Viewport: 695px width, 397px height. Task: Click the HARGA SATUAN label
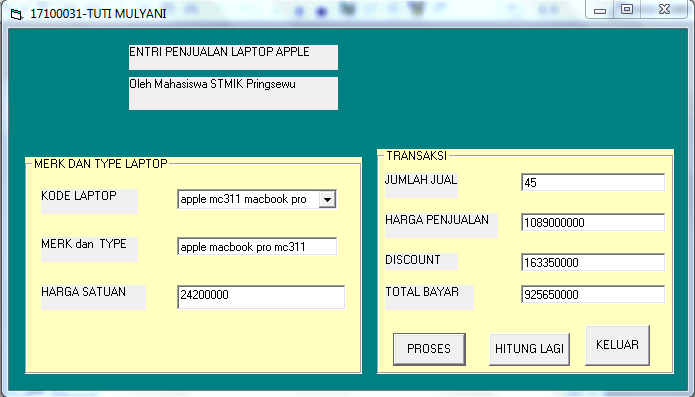[x=93, y=297]
